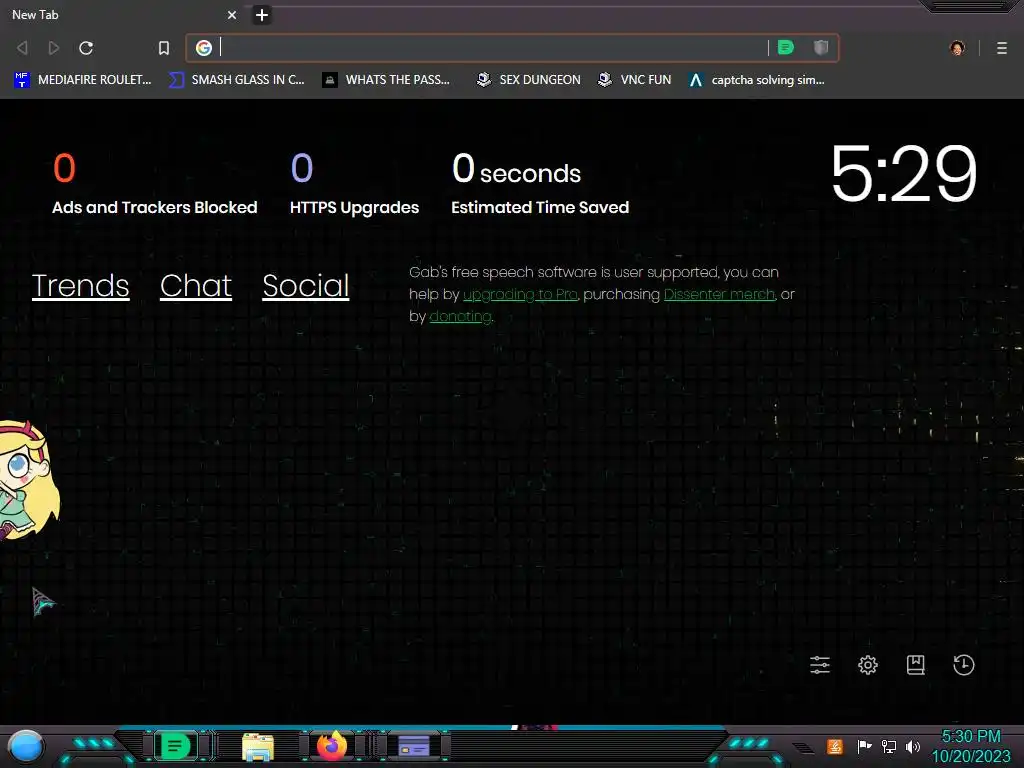Open bookmarks icon on new tab page
The width and height of the screenshot is (1024, 768).
pos(916,665)
